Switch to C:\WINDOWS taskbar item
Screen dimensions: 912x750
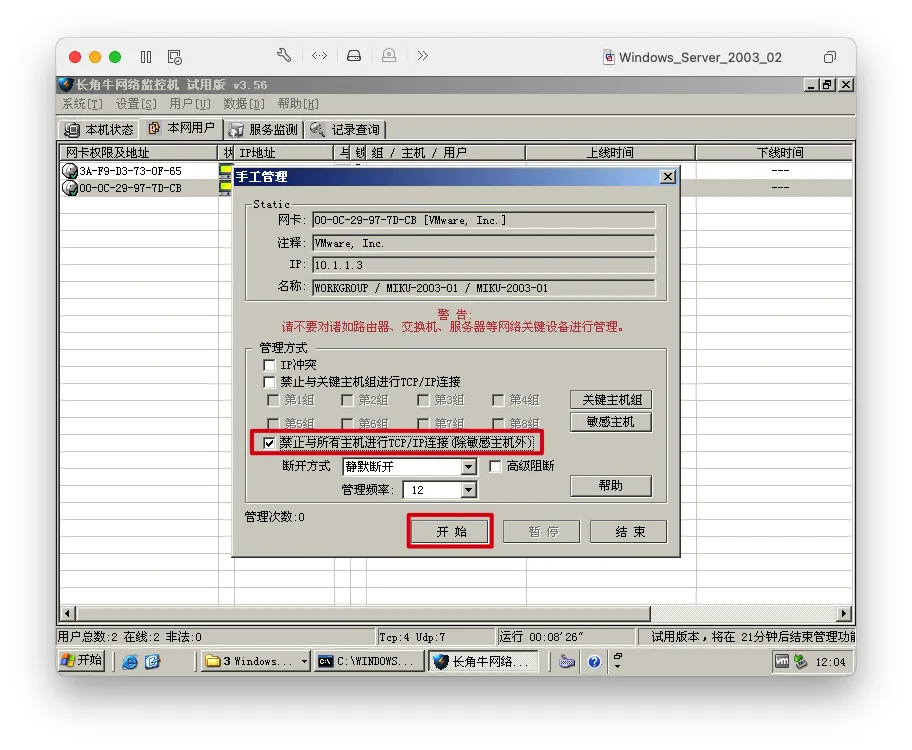click(369, 662)
